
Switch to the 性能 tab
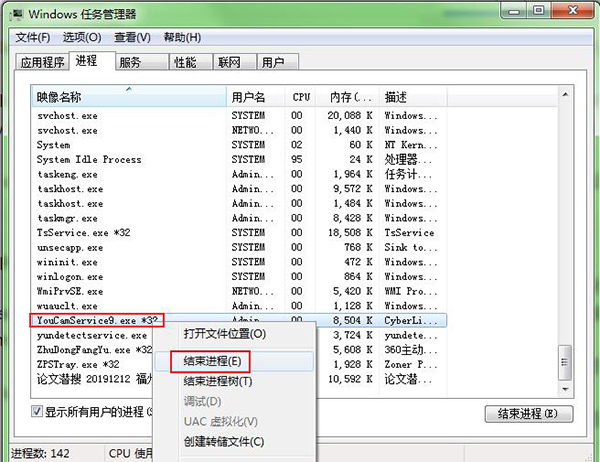coord(185,62)
